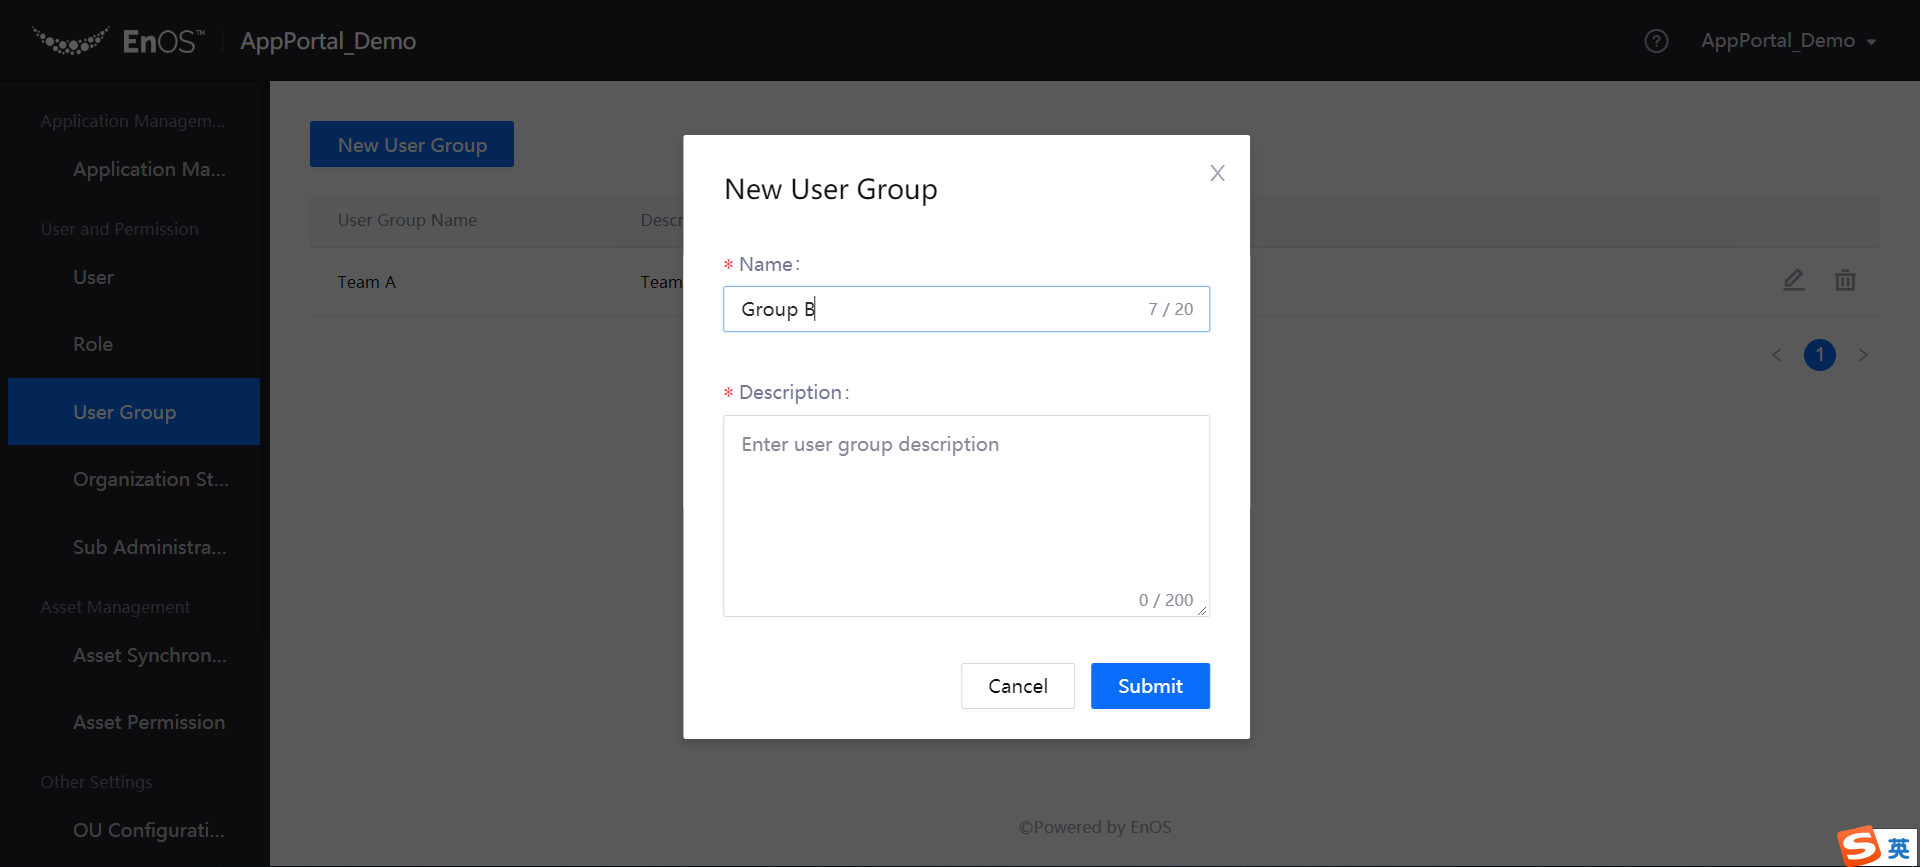
Task: Click the Description text area
Action: 966,515
